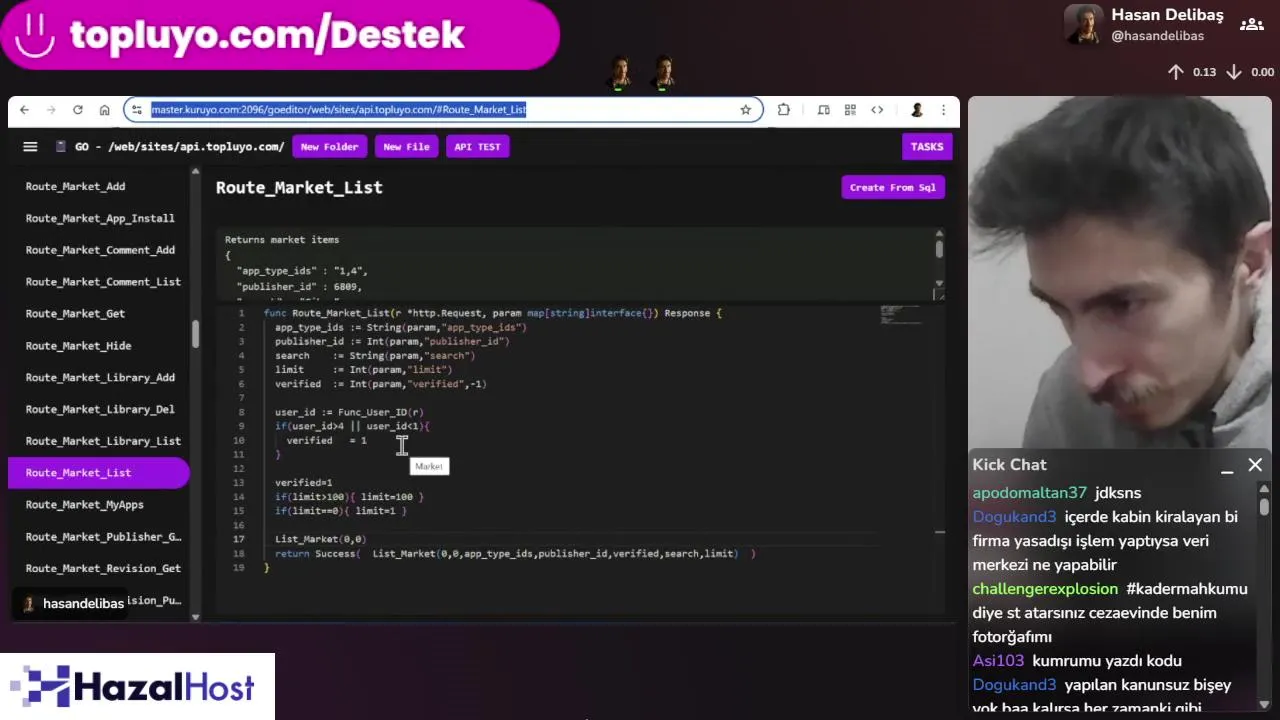Click "Returns market items" description text
This screenshot has height=720, width=1280.
282,240
